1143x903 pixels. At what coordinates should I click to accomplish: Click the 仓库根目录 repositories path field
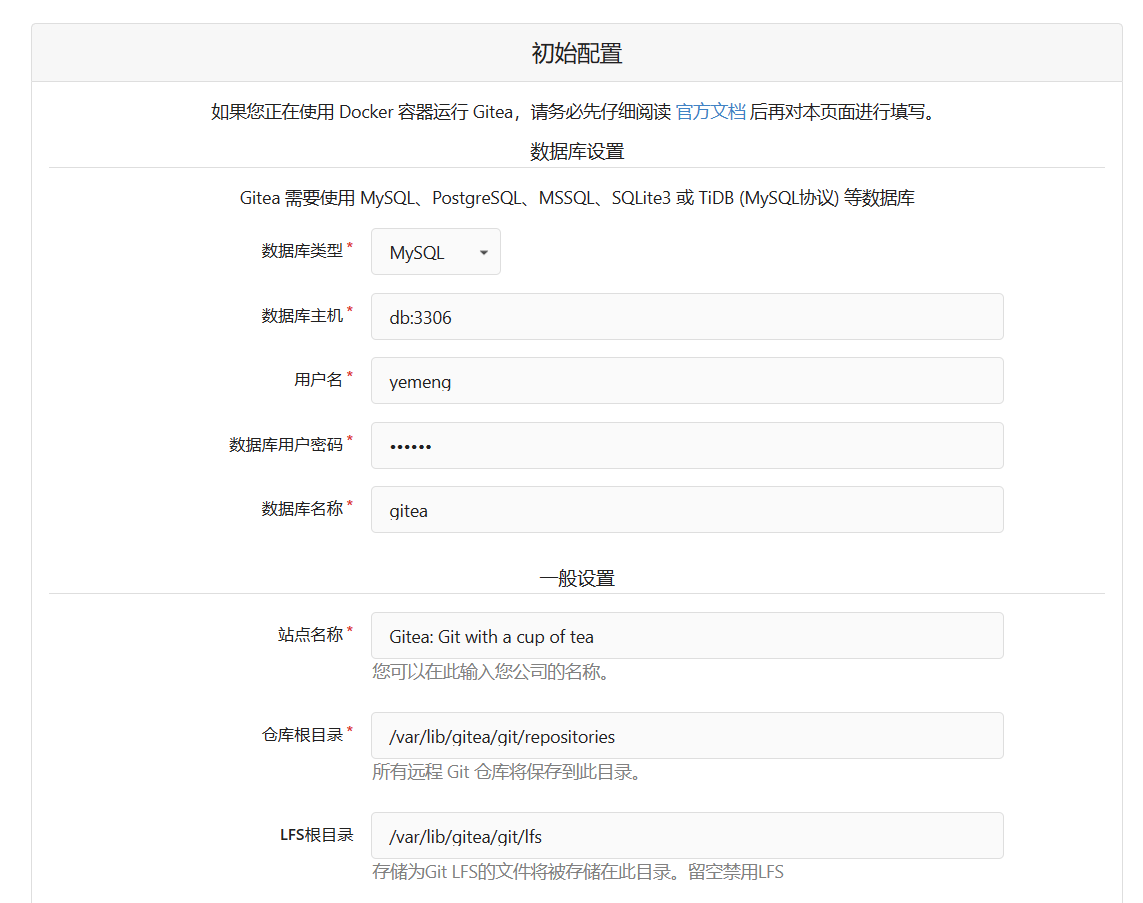coord(686,736)
